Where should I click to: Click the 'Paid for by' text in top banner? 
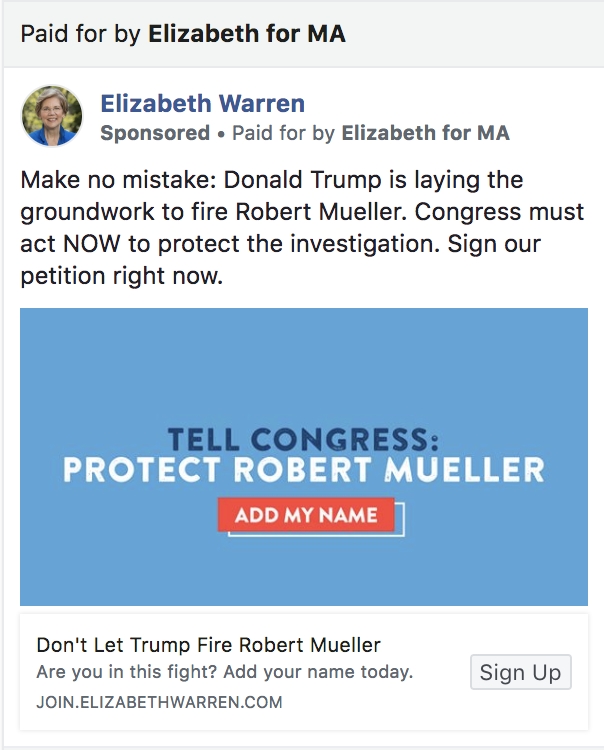point(80,34)
